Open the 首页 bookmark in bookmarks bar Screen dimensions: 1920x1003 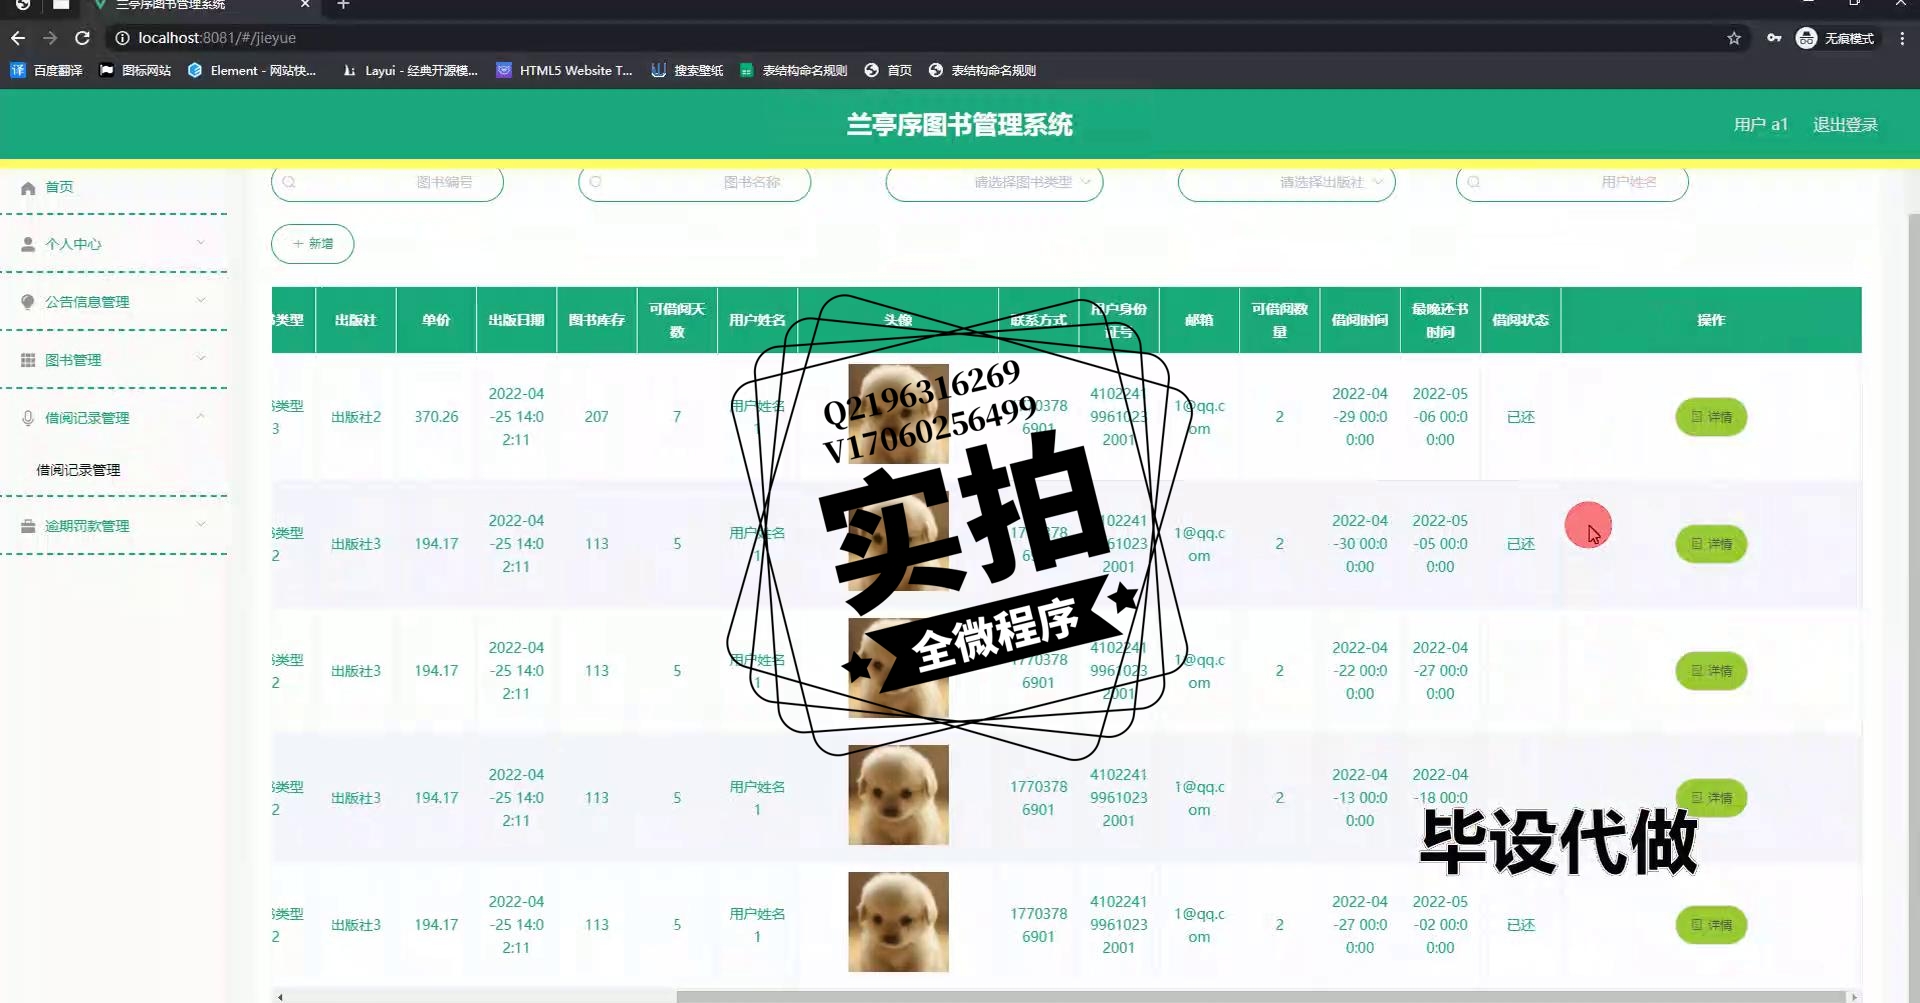888,70
